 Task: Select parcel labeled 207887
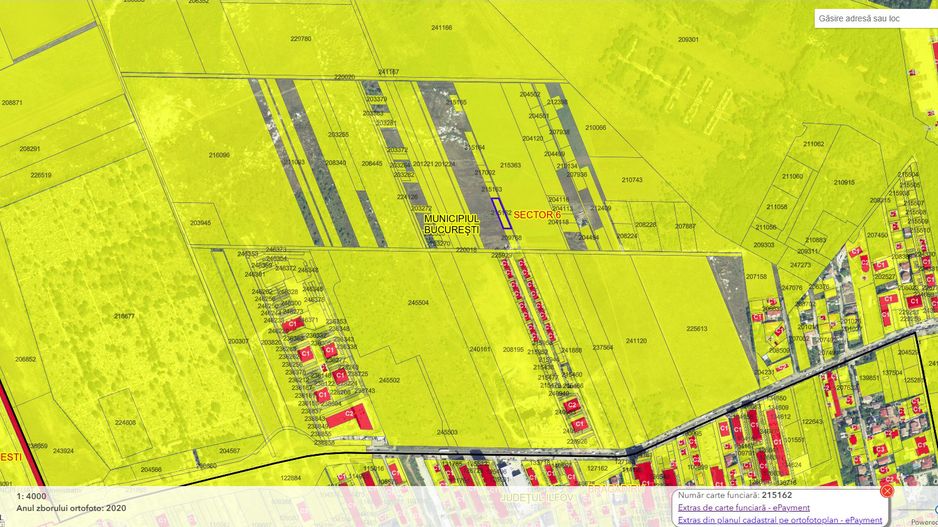pos(686,227)
